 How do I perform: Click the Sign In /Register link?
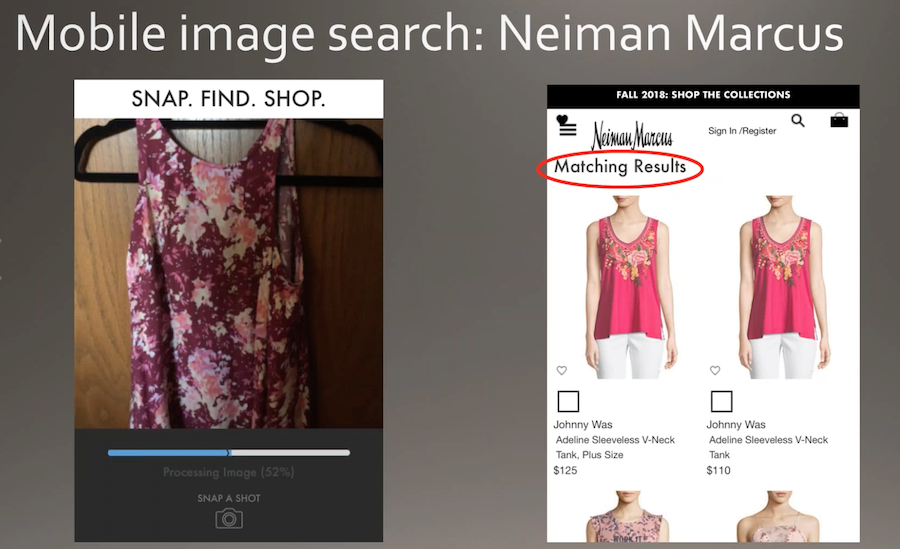click(x=742, y=131)
